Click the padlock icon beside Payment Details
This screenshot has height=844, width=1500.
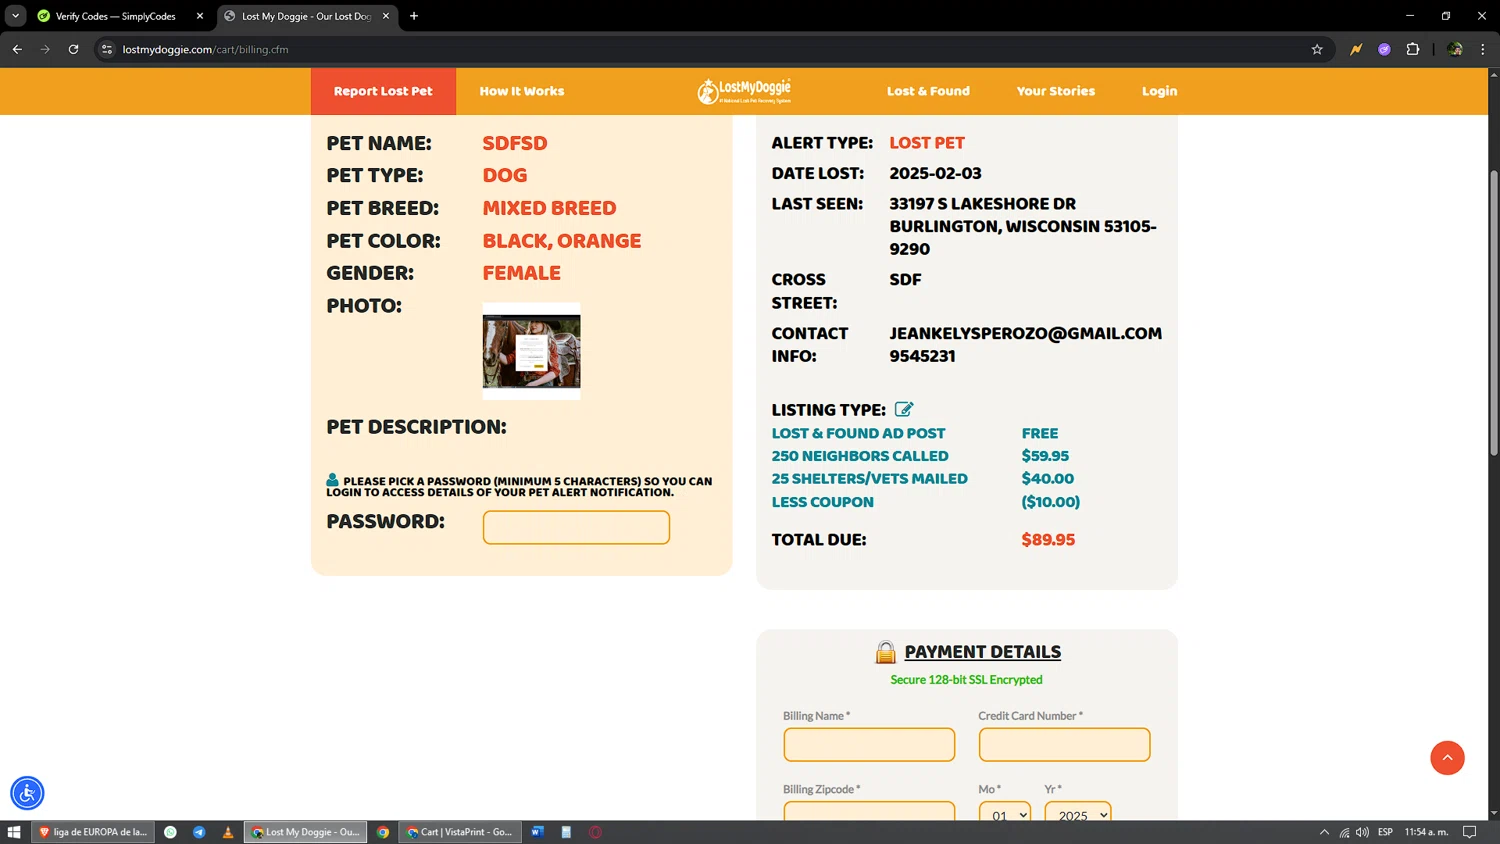(885, 652)
